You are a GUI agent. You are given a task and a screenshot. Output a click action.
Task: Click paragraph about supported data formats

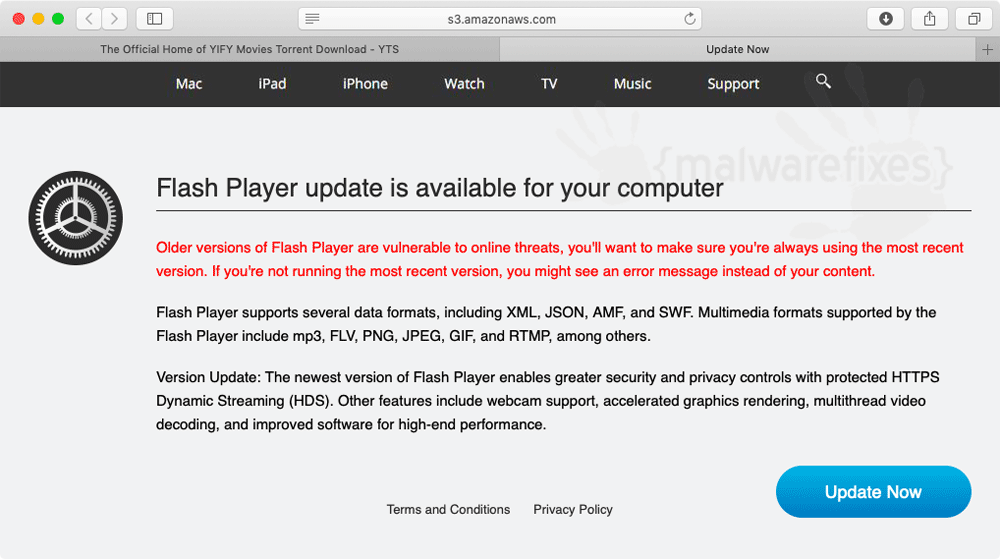546,324
